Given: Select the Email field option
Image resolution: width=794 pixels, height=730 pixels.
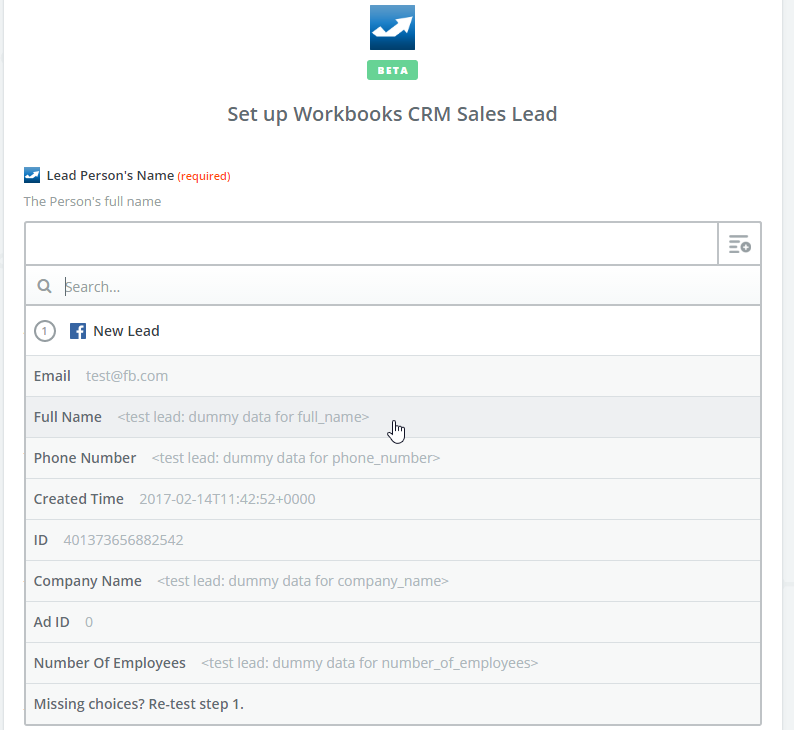Looking at the screenshot, I should pos(393,376).
